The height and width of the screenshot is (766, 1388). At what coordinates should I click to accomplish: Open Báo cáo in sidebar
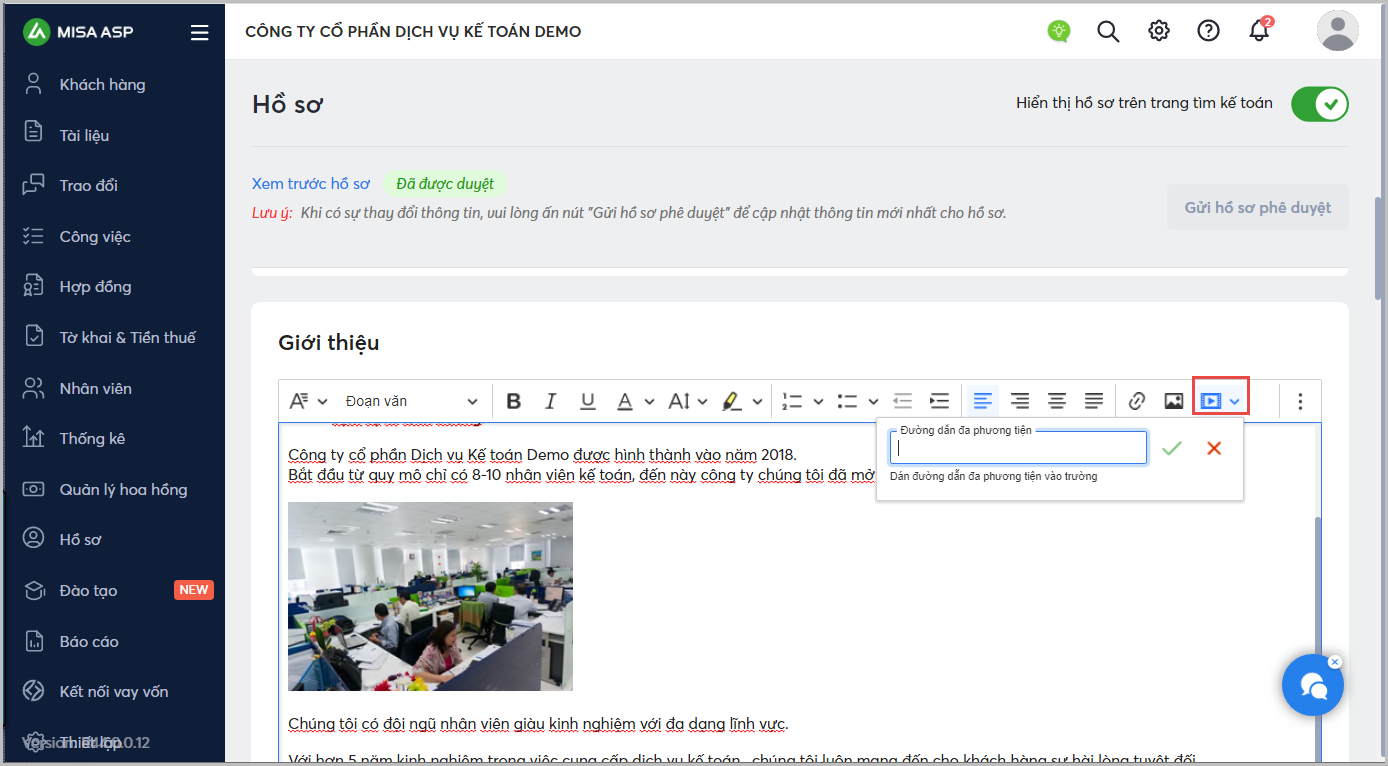(89, 641)
